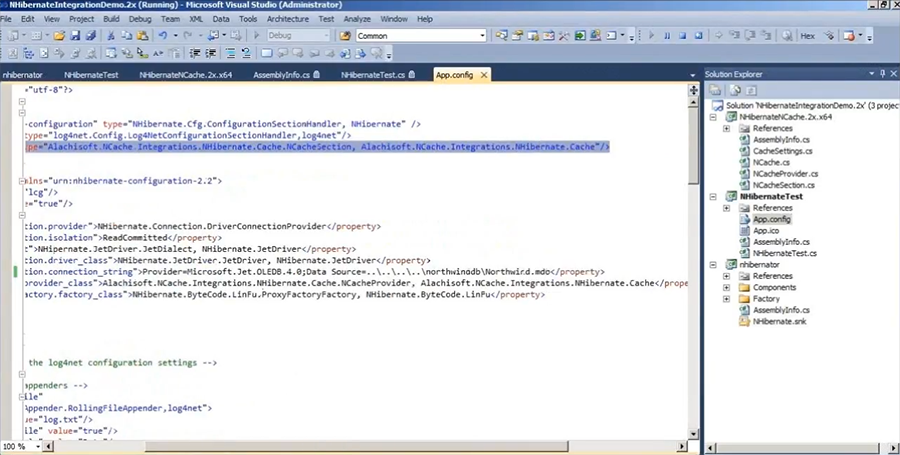This screenshot has height=455, width=900.
Task: Collapse outlining region above connection.provider property
Action: [x=22, y=215]
